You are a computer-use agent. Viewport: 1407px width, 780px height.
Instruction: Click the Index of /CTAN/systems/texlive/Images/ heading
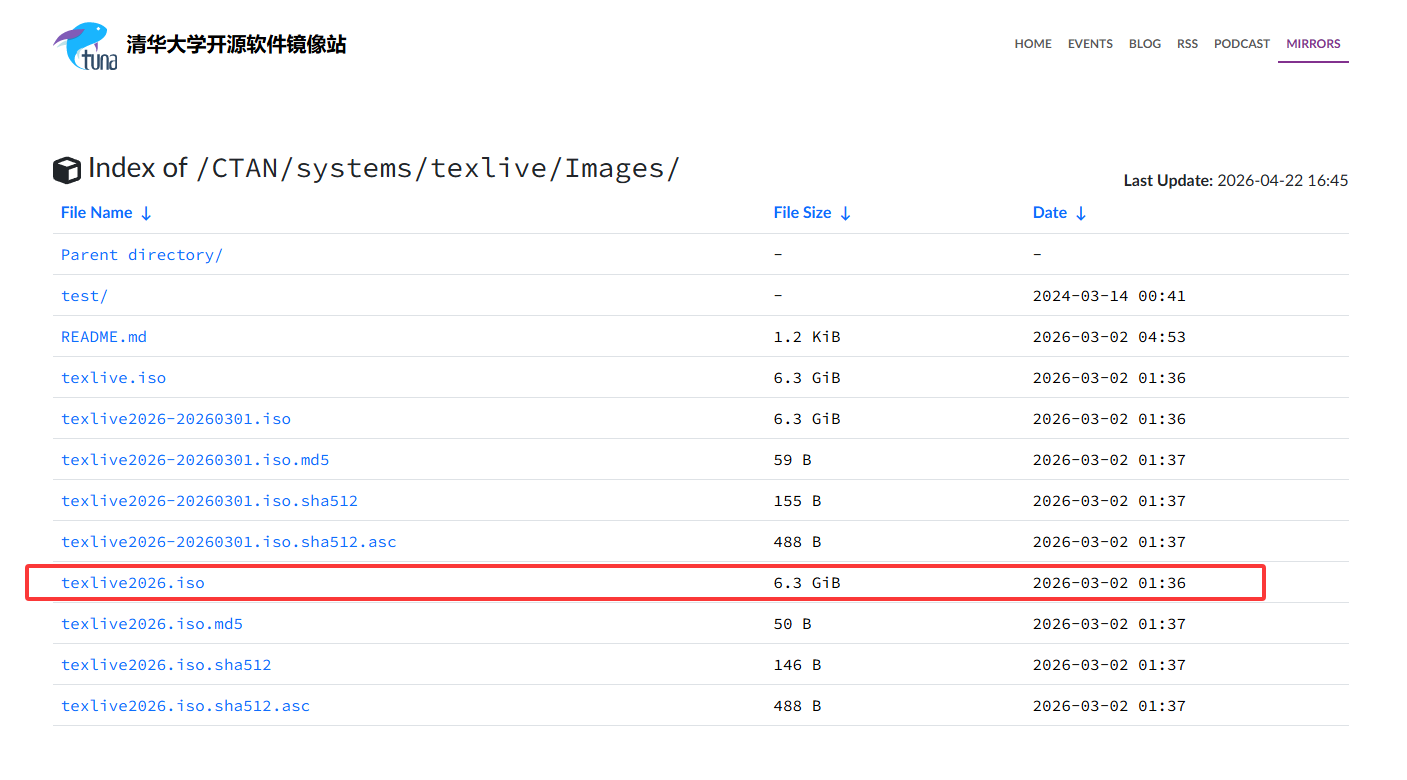(x=383, y=168)
